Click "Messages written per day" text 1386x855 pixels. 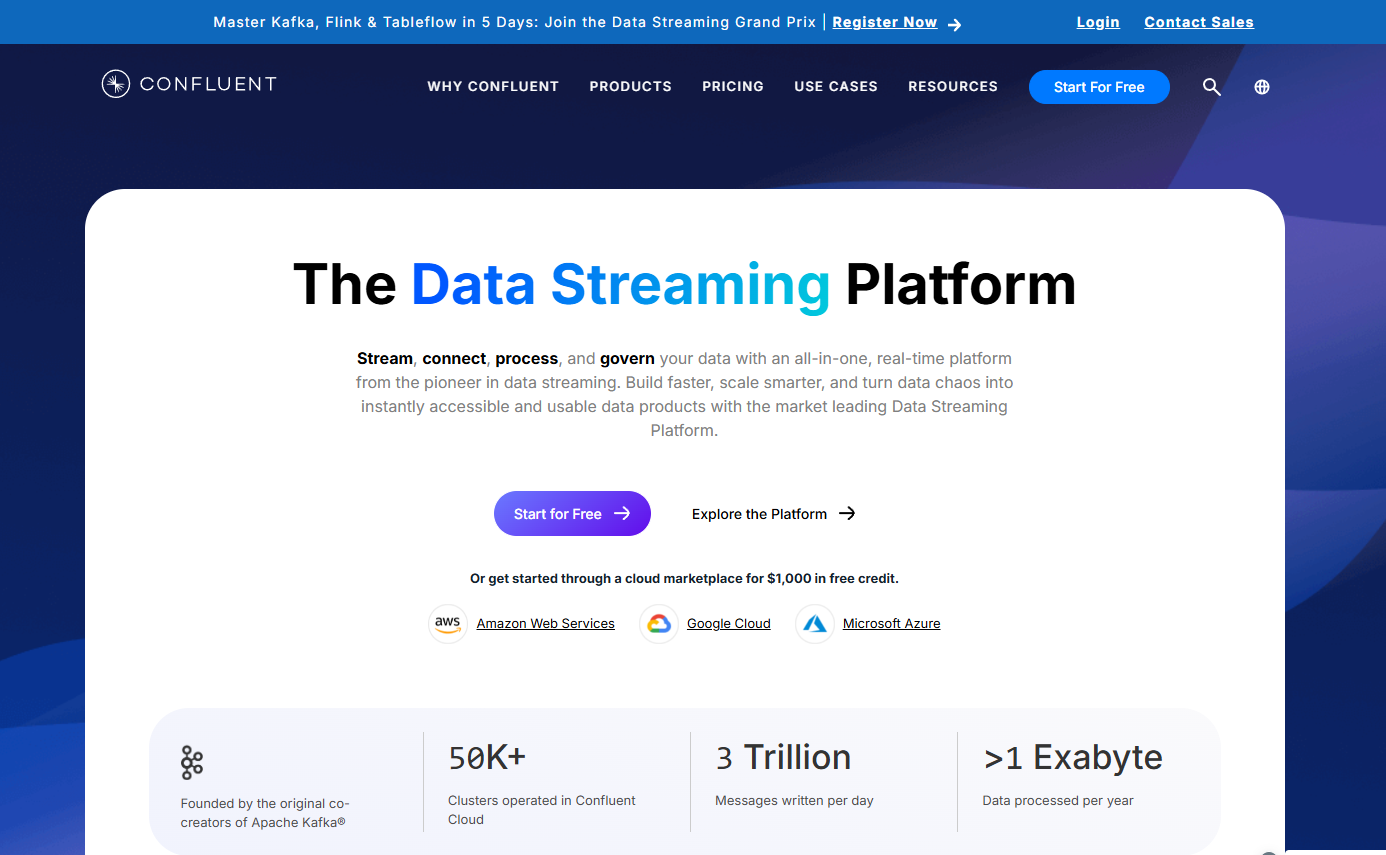[794, 801]
